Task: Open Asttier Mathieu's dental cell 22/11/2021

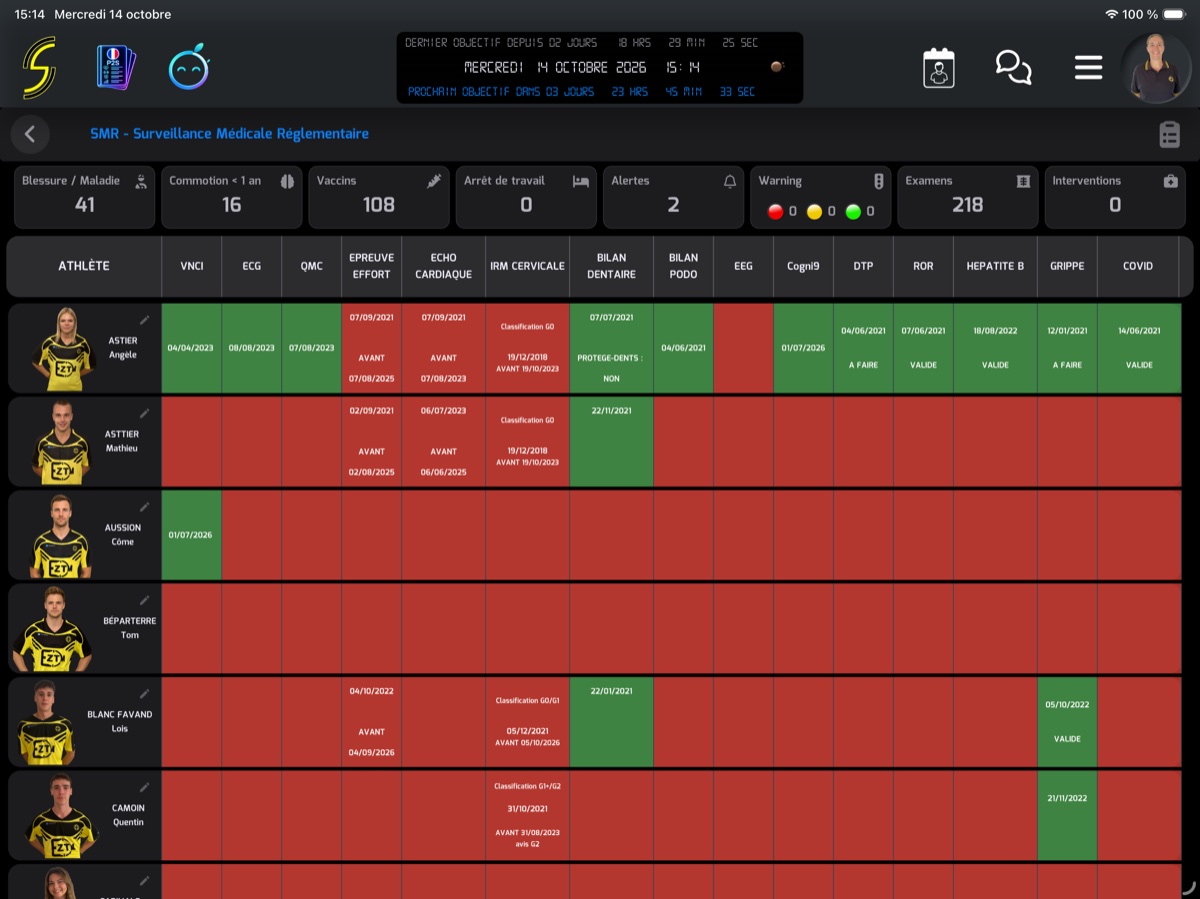Action: (x=612, y=442)
